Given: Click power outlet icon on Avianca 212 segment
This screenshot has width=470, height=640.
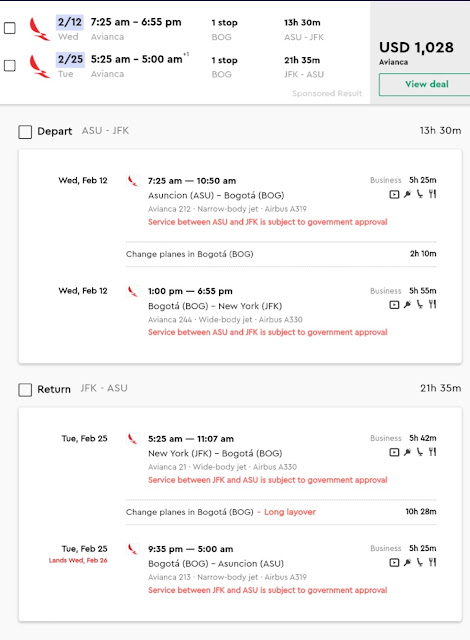Looking at the screenshot, I should [x=407, y=194].
